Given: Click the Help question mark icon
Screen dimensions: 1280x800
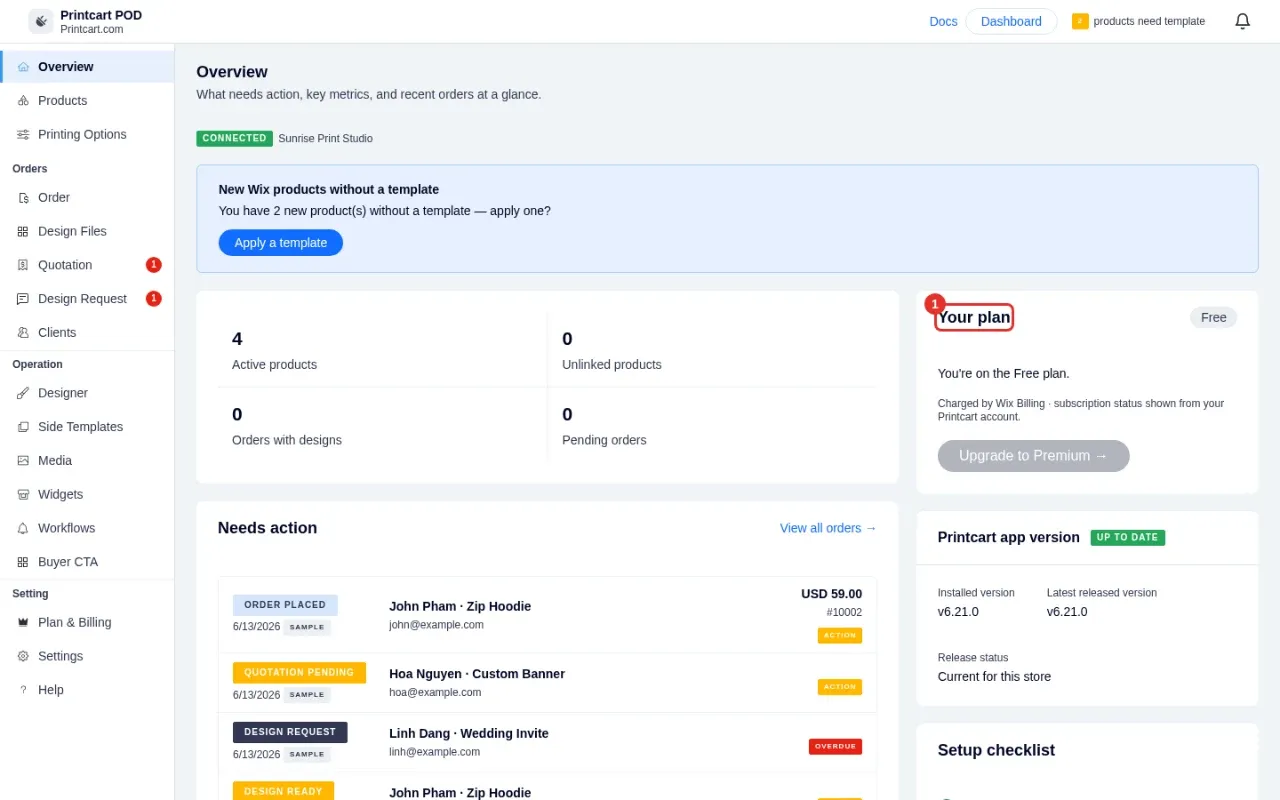Looking at the screenshot, I should pos(23,690).
